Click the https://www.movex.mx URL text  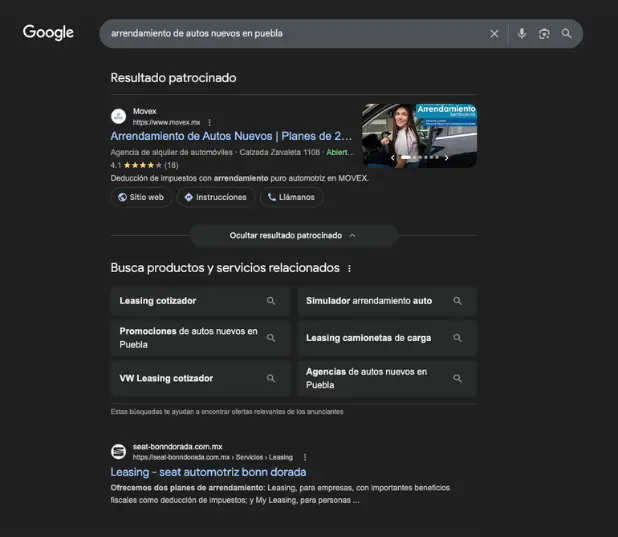(166, 122)
